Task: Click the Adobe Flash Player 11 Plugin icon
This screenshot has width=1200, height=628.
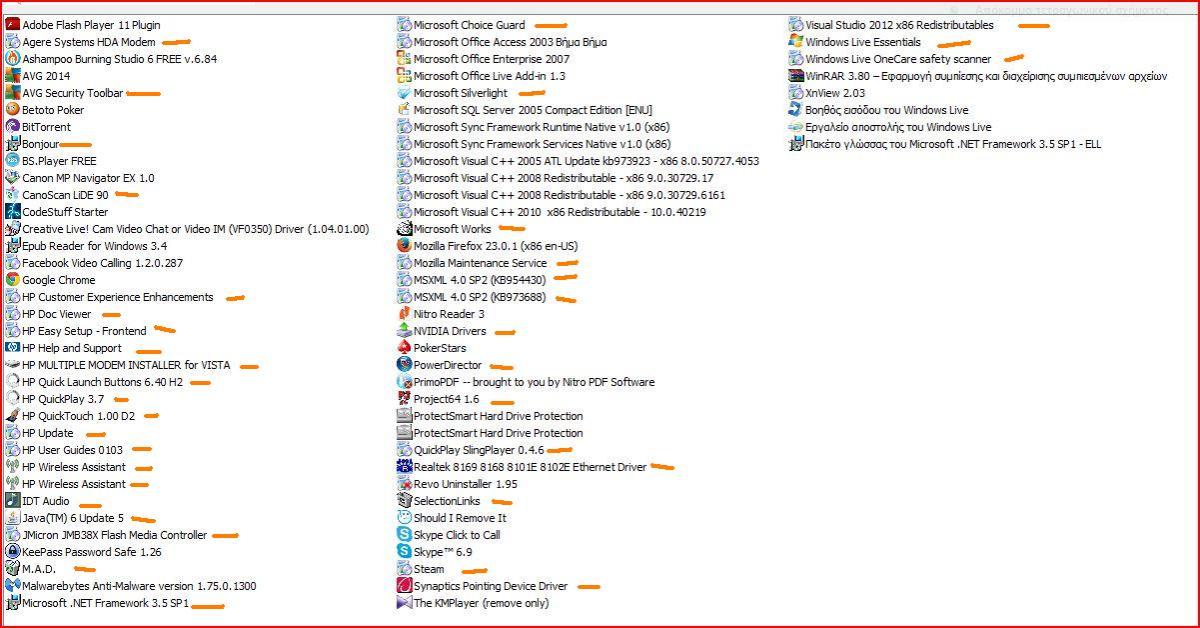Action: click(x=12, y=25)
